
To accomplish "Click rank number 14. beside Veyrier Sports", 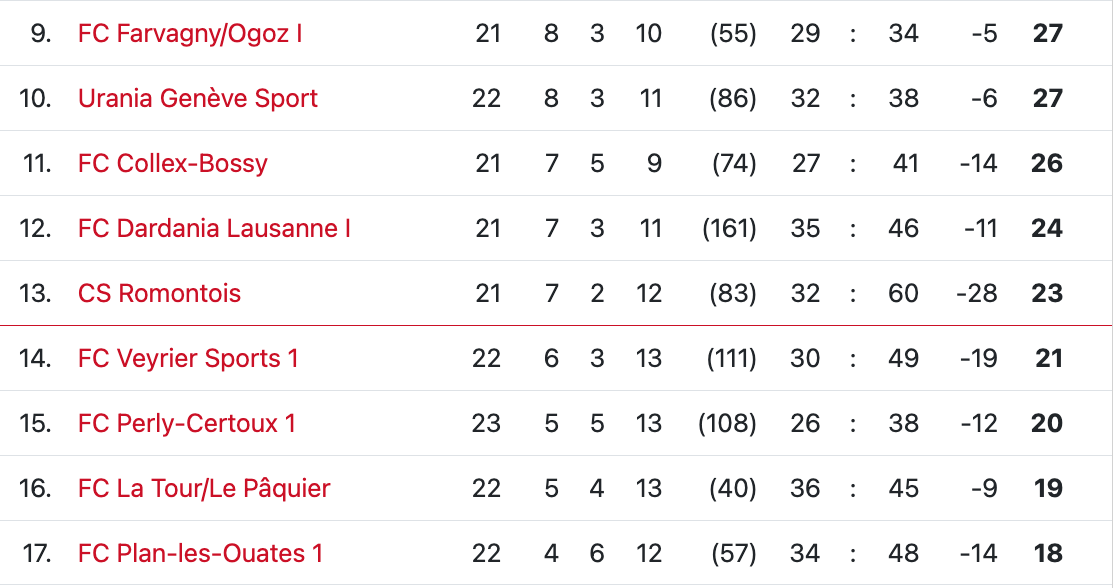I will [x=35, y=359].
